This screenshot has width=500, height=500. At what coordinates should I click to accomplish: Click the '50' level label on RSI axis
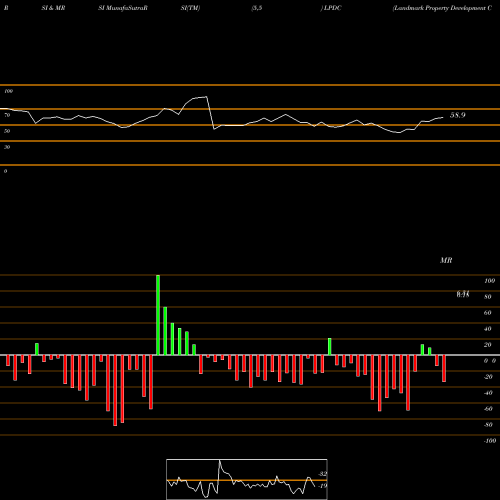click(x=7, y=131)
